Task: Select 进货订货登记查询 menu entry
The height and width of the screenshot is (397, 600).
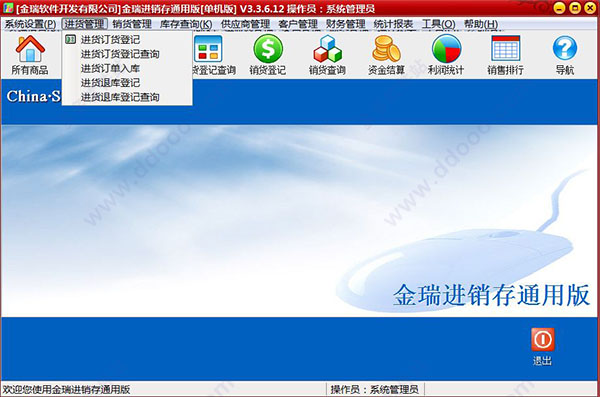Action: pyautogui.click(x=127, y=54)
